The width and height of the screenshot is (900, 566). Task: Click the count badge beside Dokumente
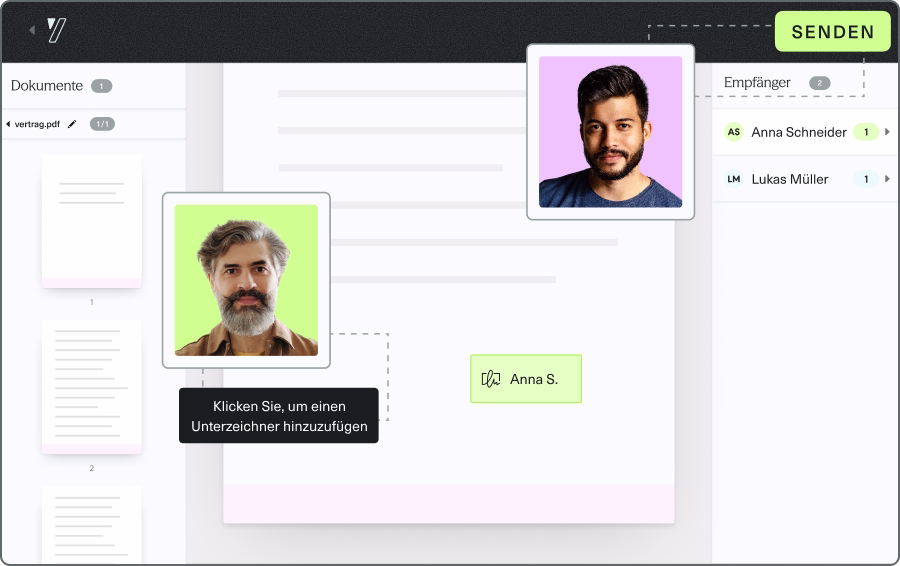(101, 86)
